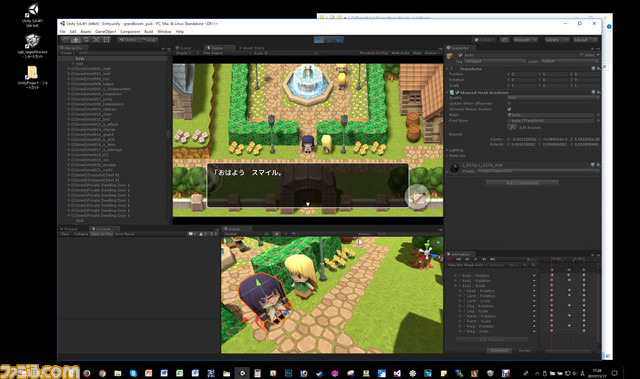Toggle Local/Global handle rotation

click(x=149, y=40)
